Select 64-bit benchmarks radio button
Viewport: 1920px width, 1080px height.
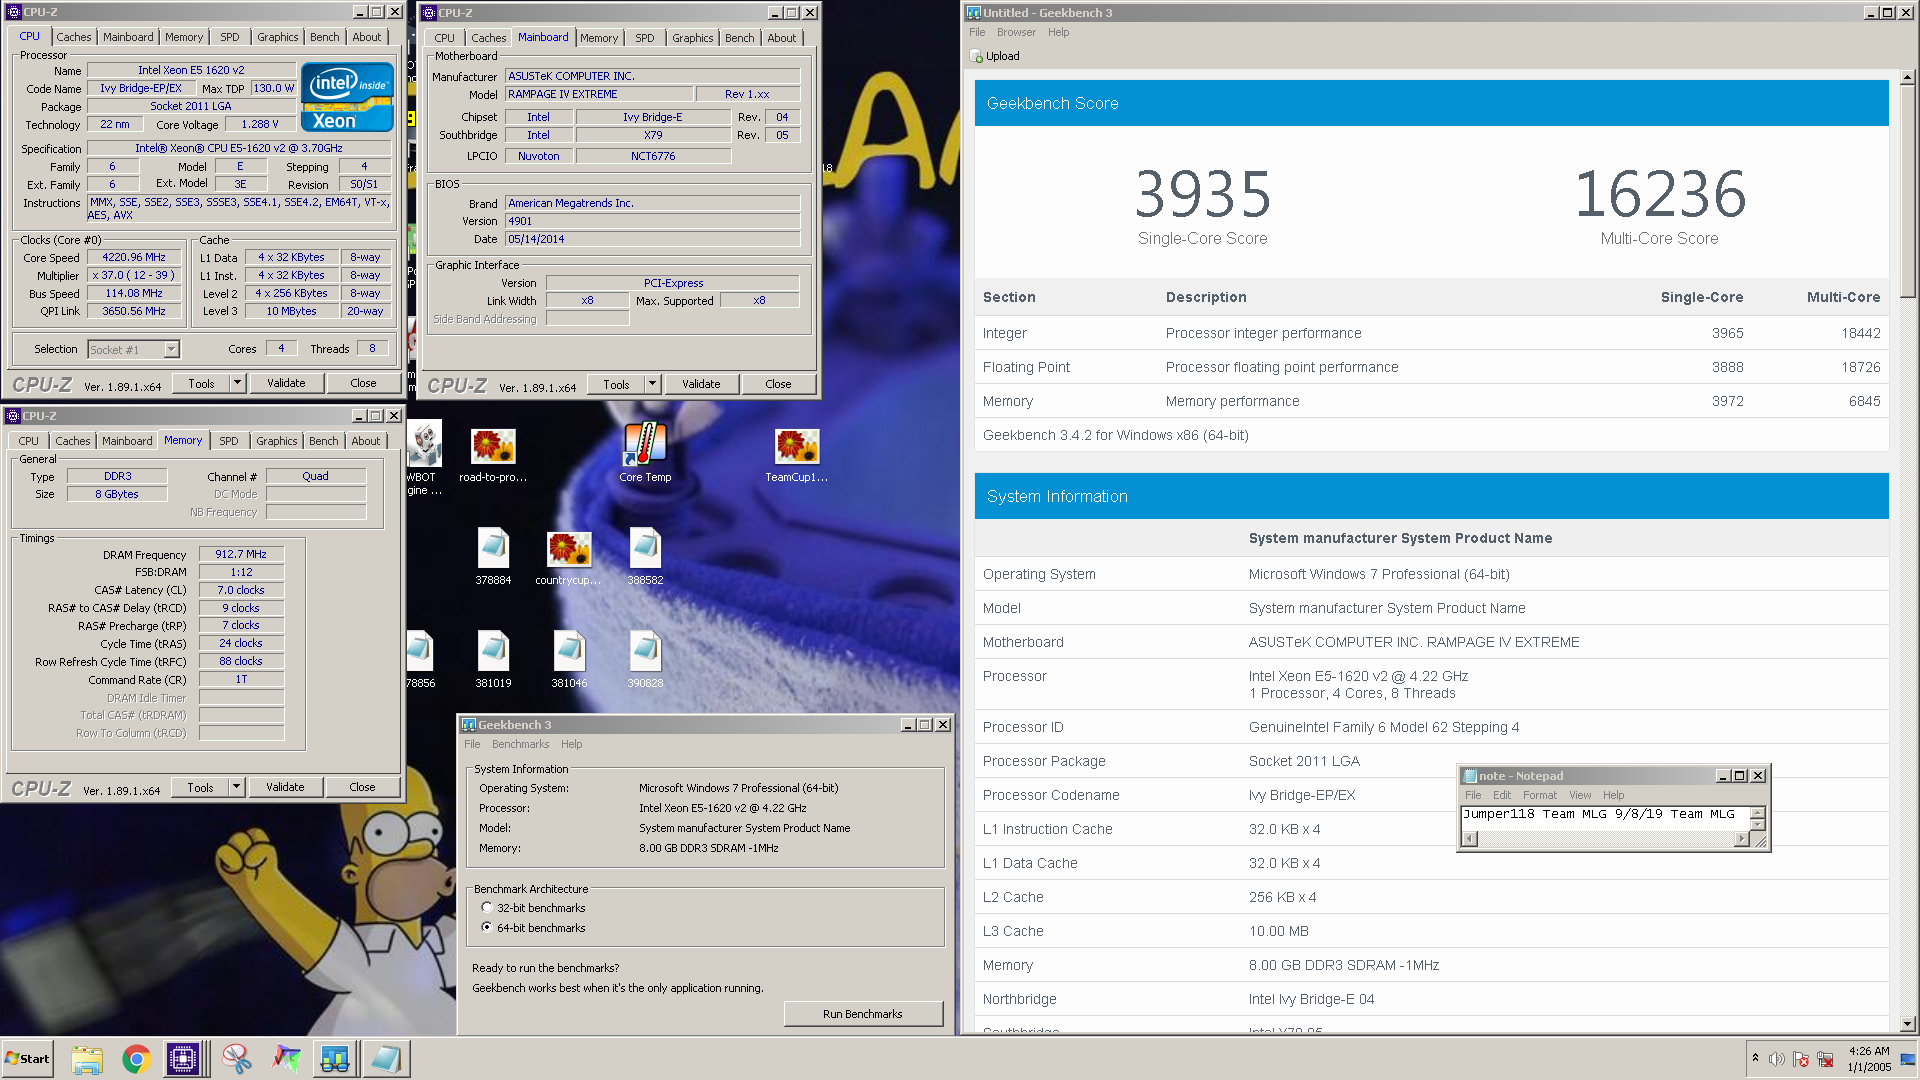(x=487, y=928)
